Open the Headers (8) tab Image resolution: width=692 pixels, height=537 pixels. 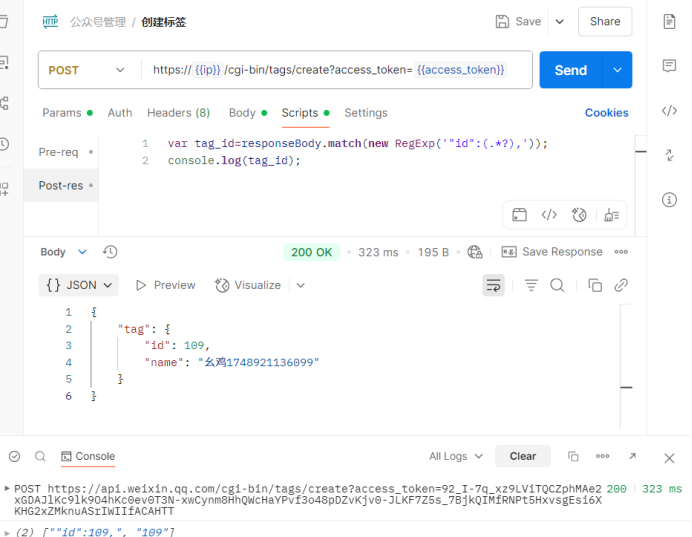178,113
